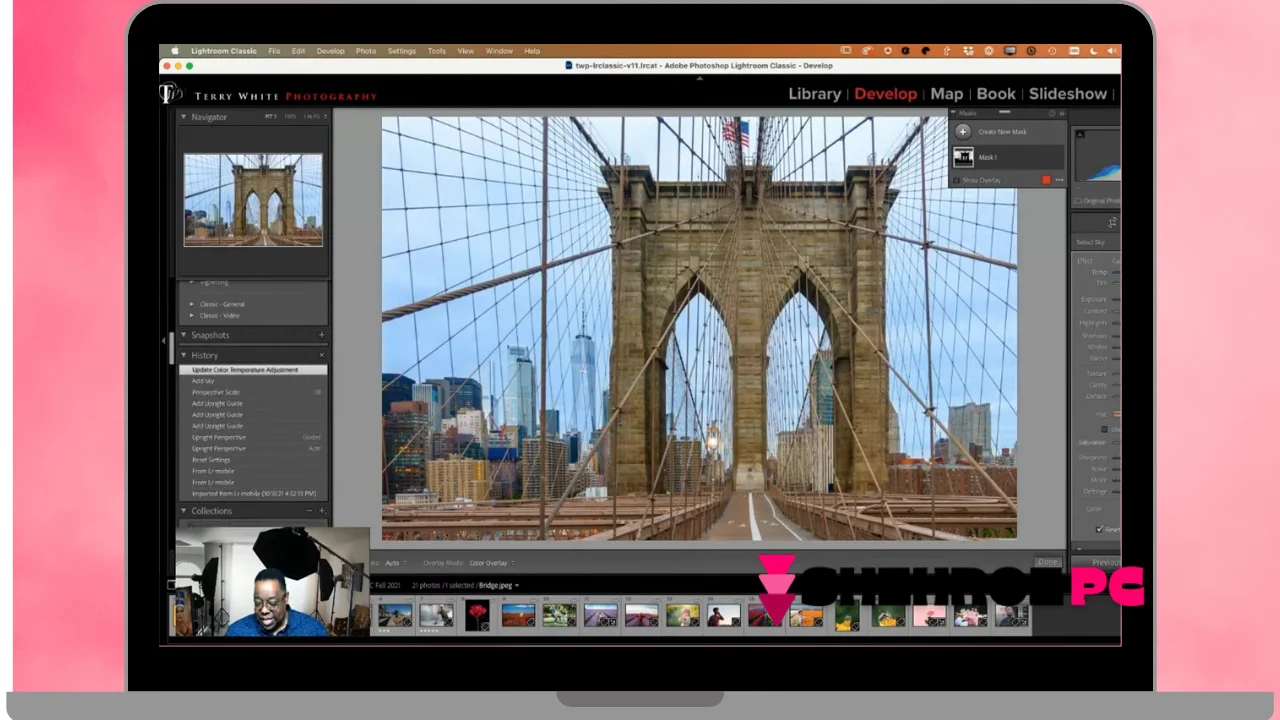The width and height of the screenshot is (1280, 720).
Task: Expand the Classic - Video preset folder
Action: (192, 316)
